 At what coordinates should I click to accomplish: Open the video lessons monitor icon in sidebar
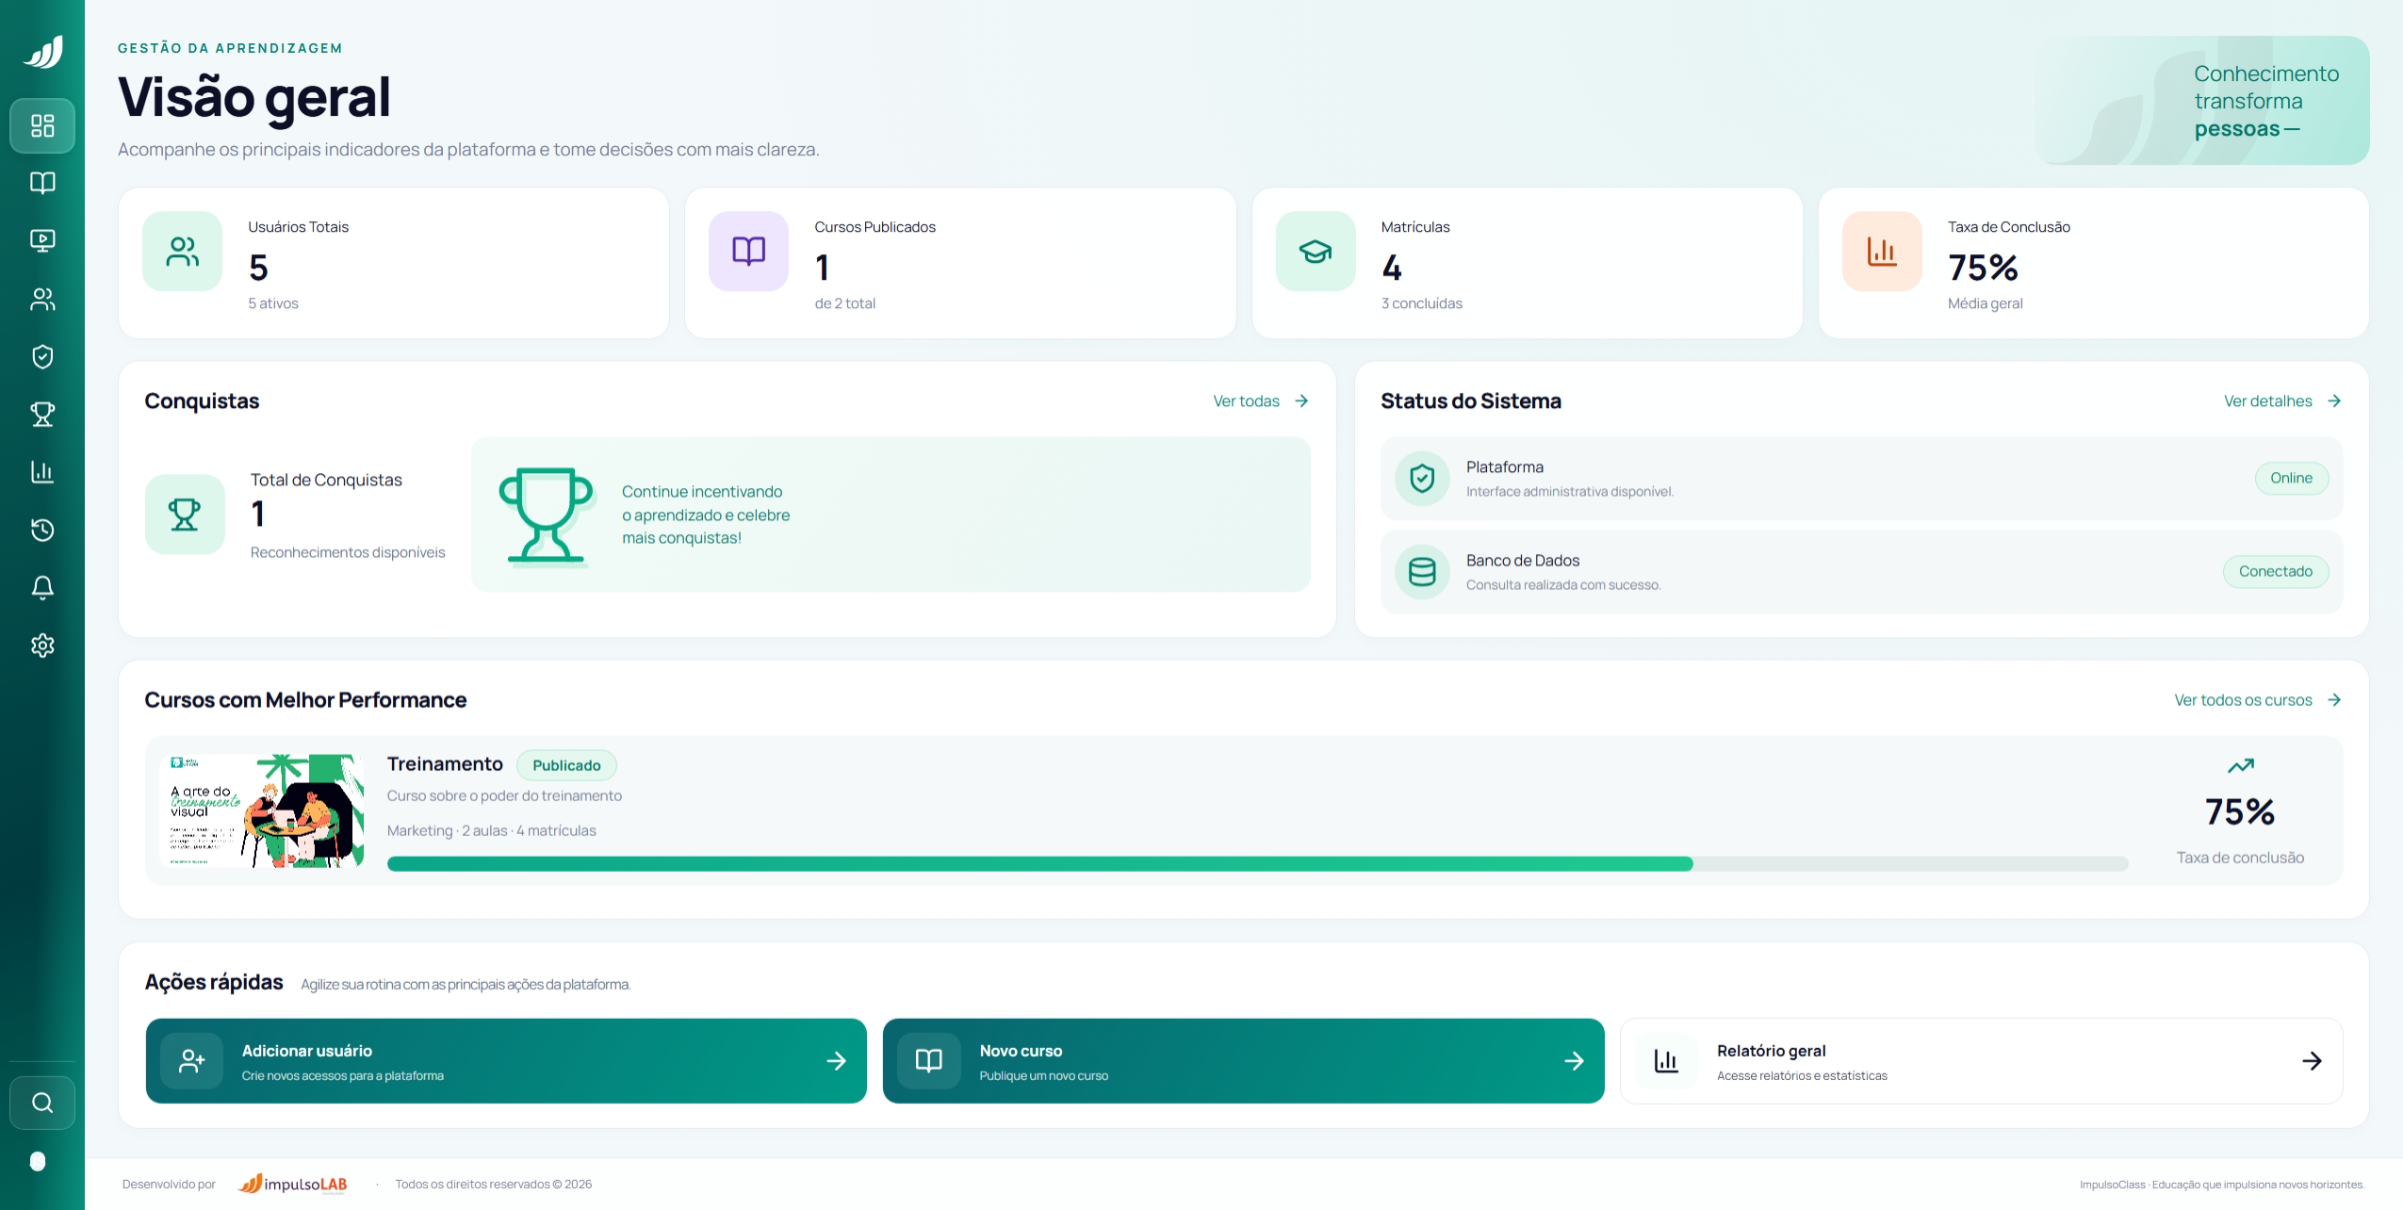point(42,241)
